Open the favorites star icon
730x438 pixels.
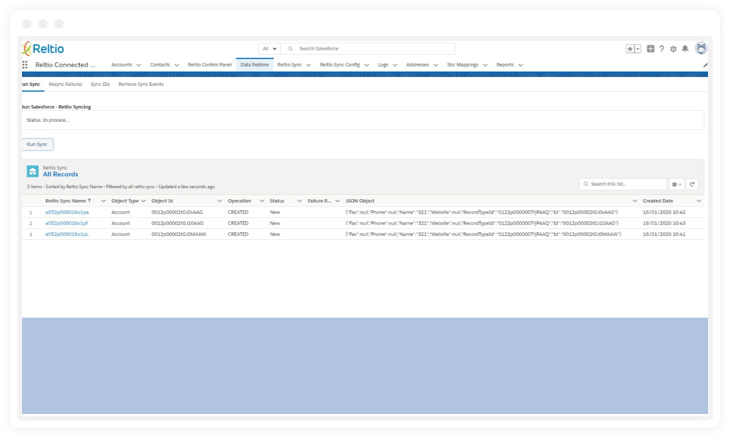tap(630, 49)
